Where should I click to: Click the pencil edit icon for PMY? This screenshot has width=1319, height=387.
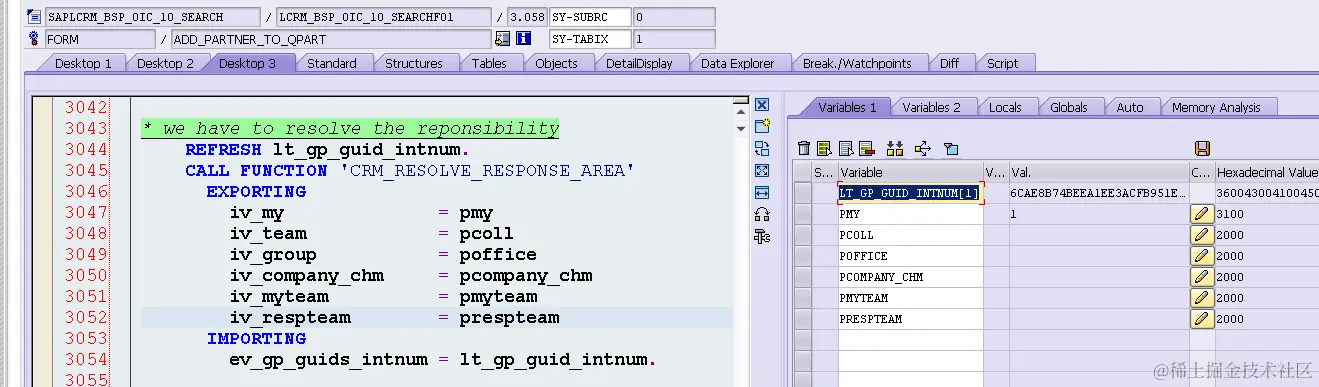point(1201,214)
